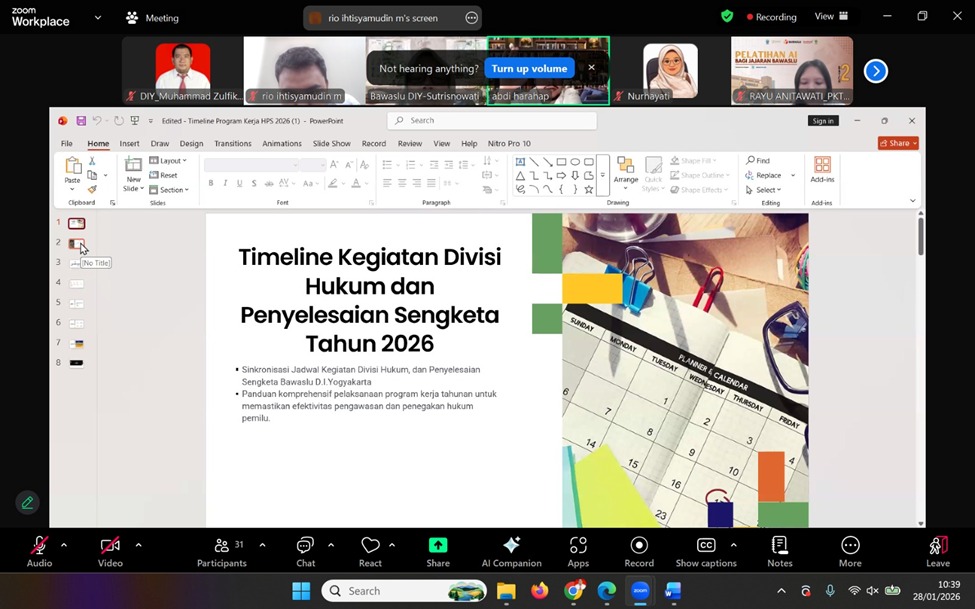Open the Arrange menu
975x609 pixels.
click(x=626, y=173)
